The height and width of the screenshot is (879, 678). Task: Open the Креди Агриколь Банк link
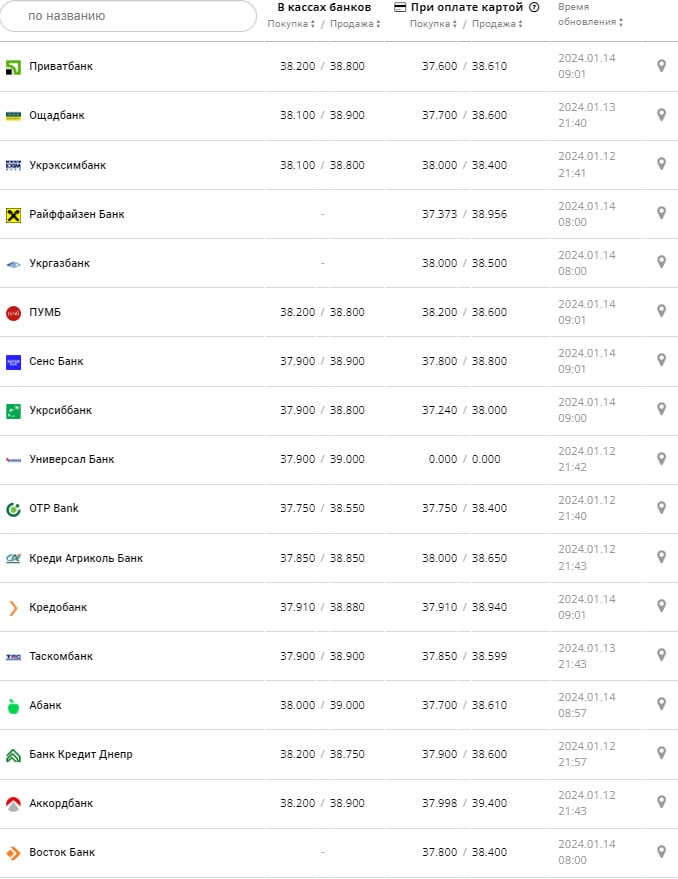[x=86, y=558]
